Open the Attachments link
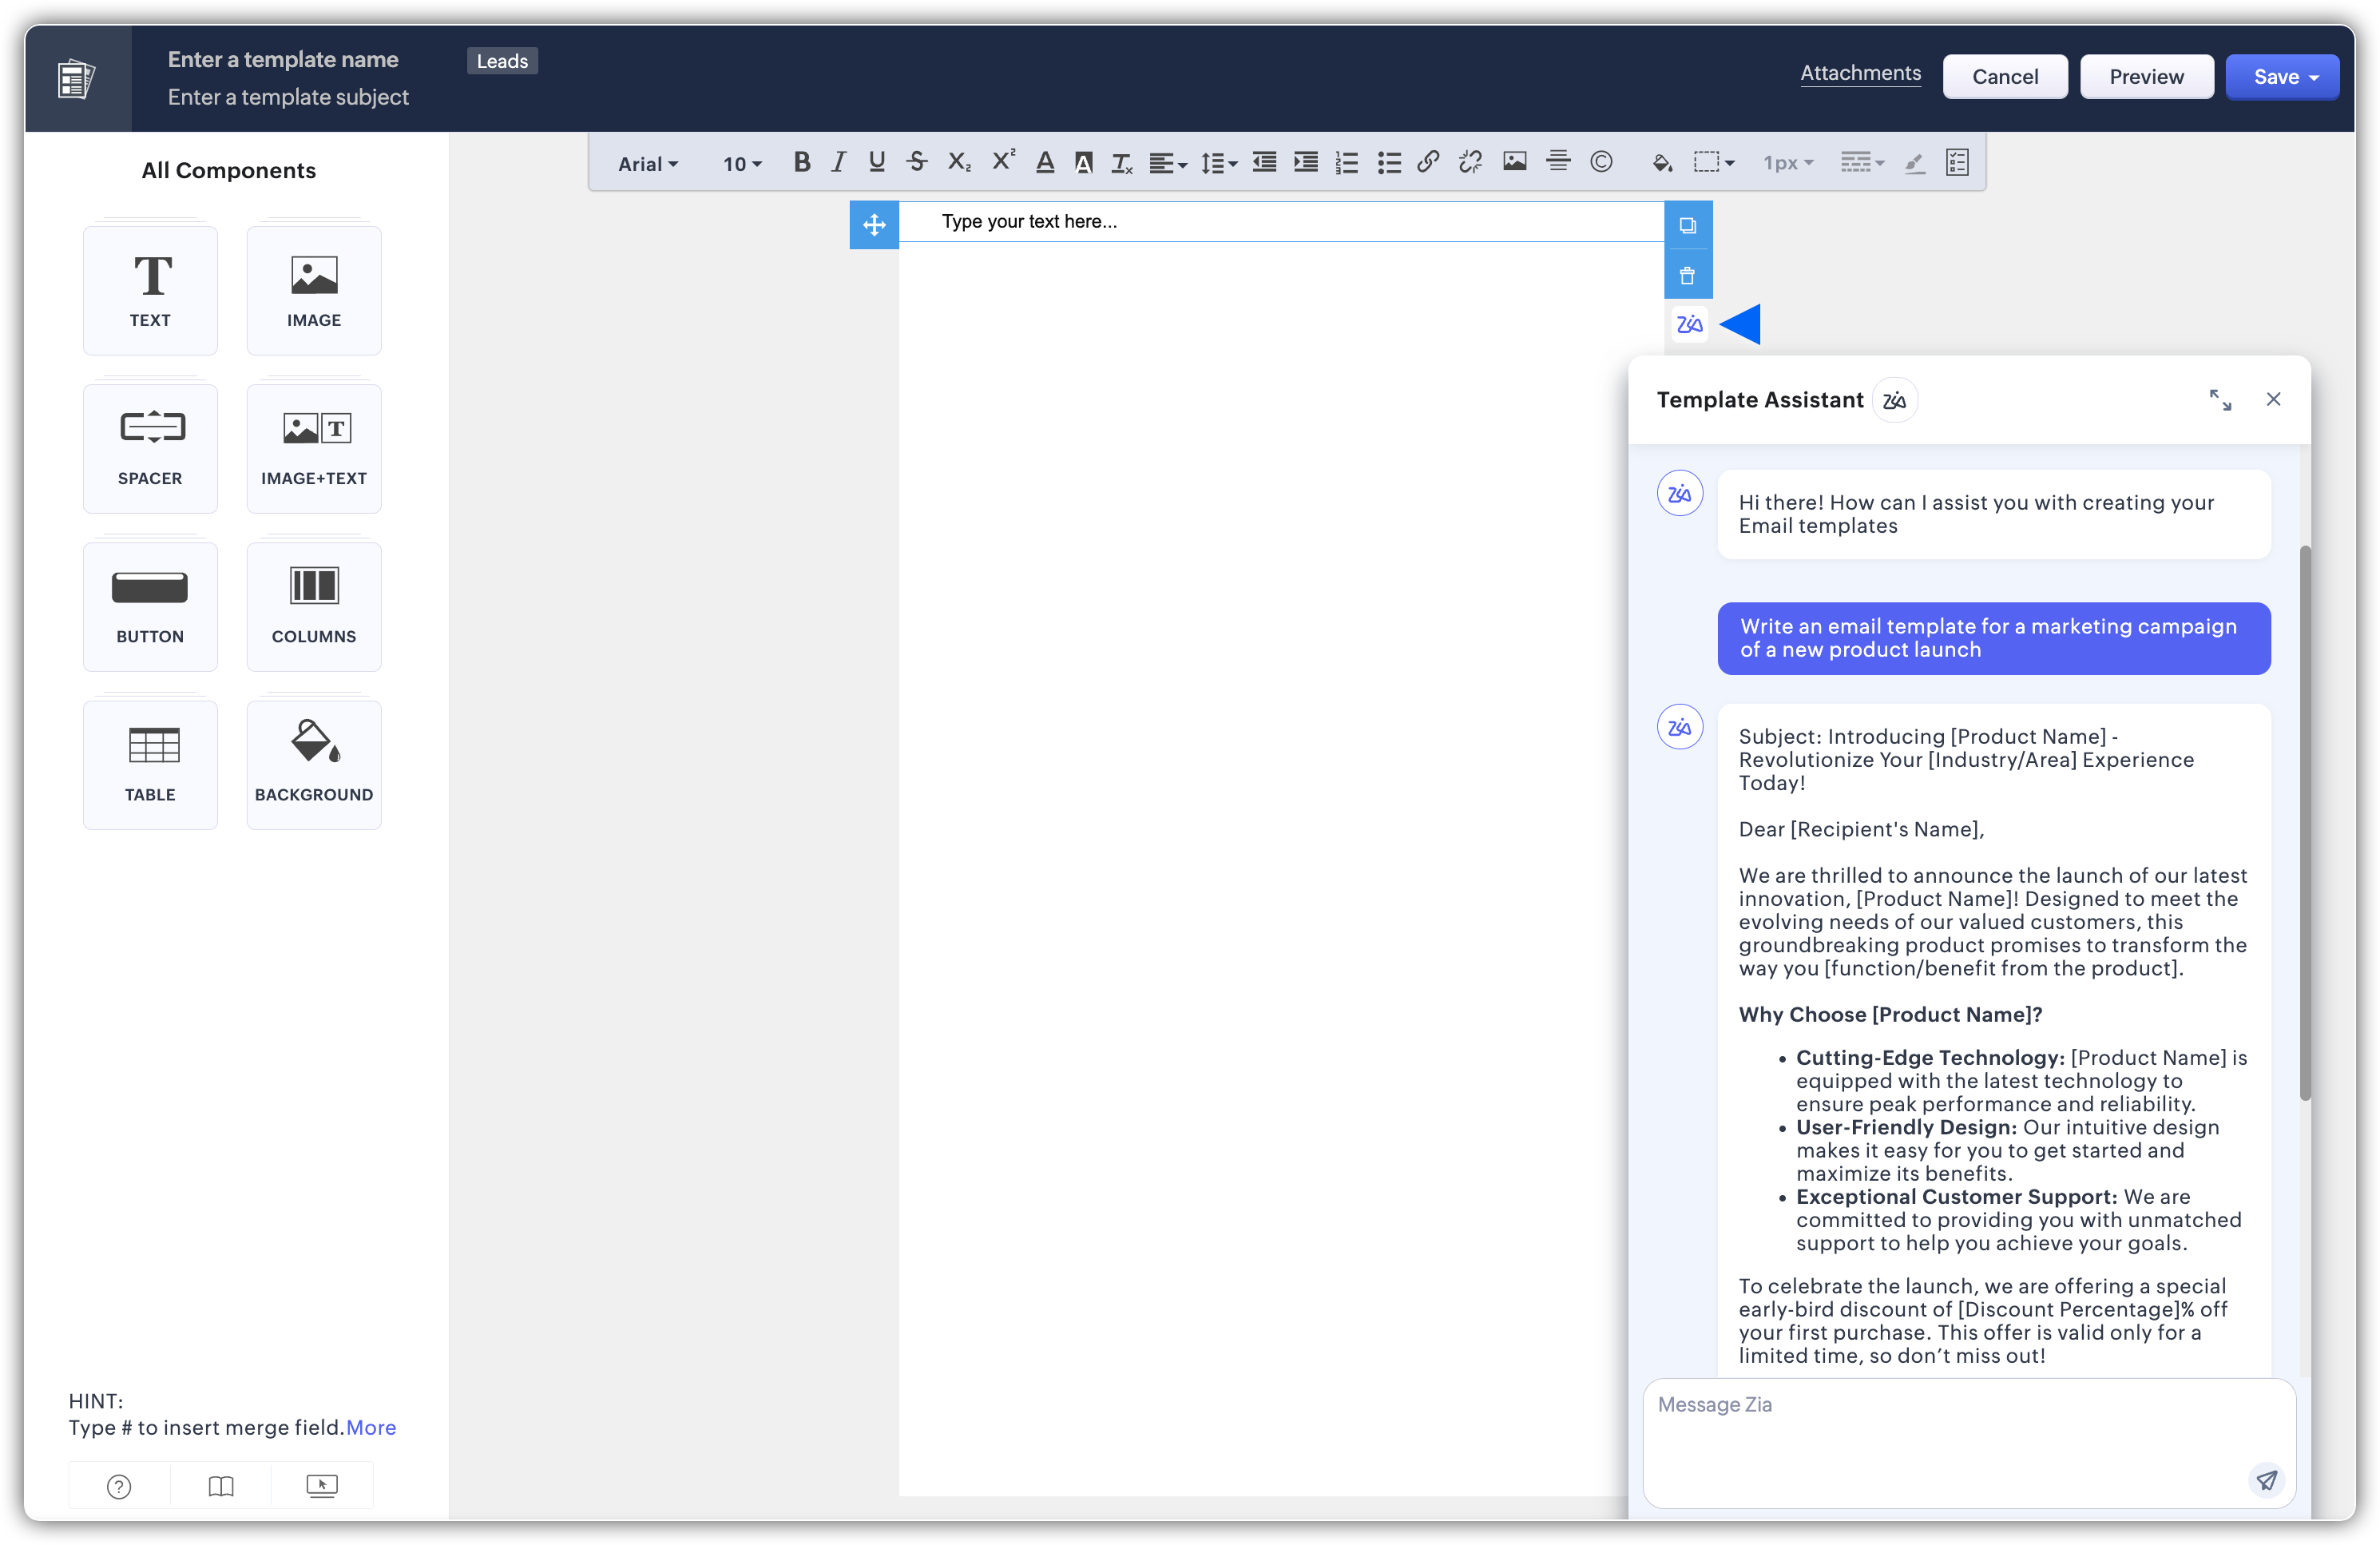 pos(1860,73)
